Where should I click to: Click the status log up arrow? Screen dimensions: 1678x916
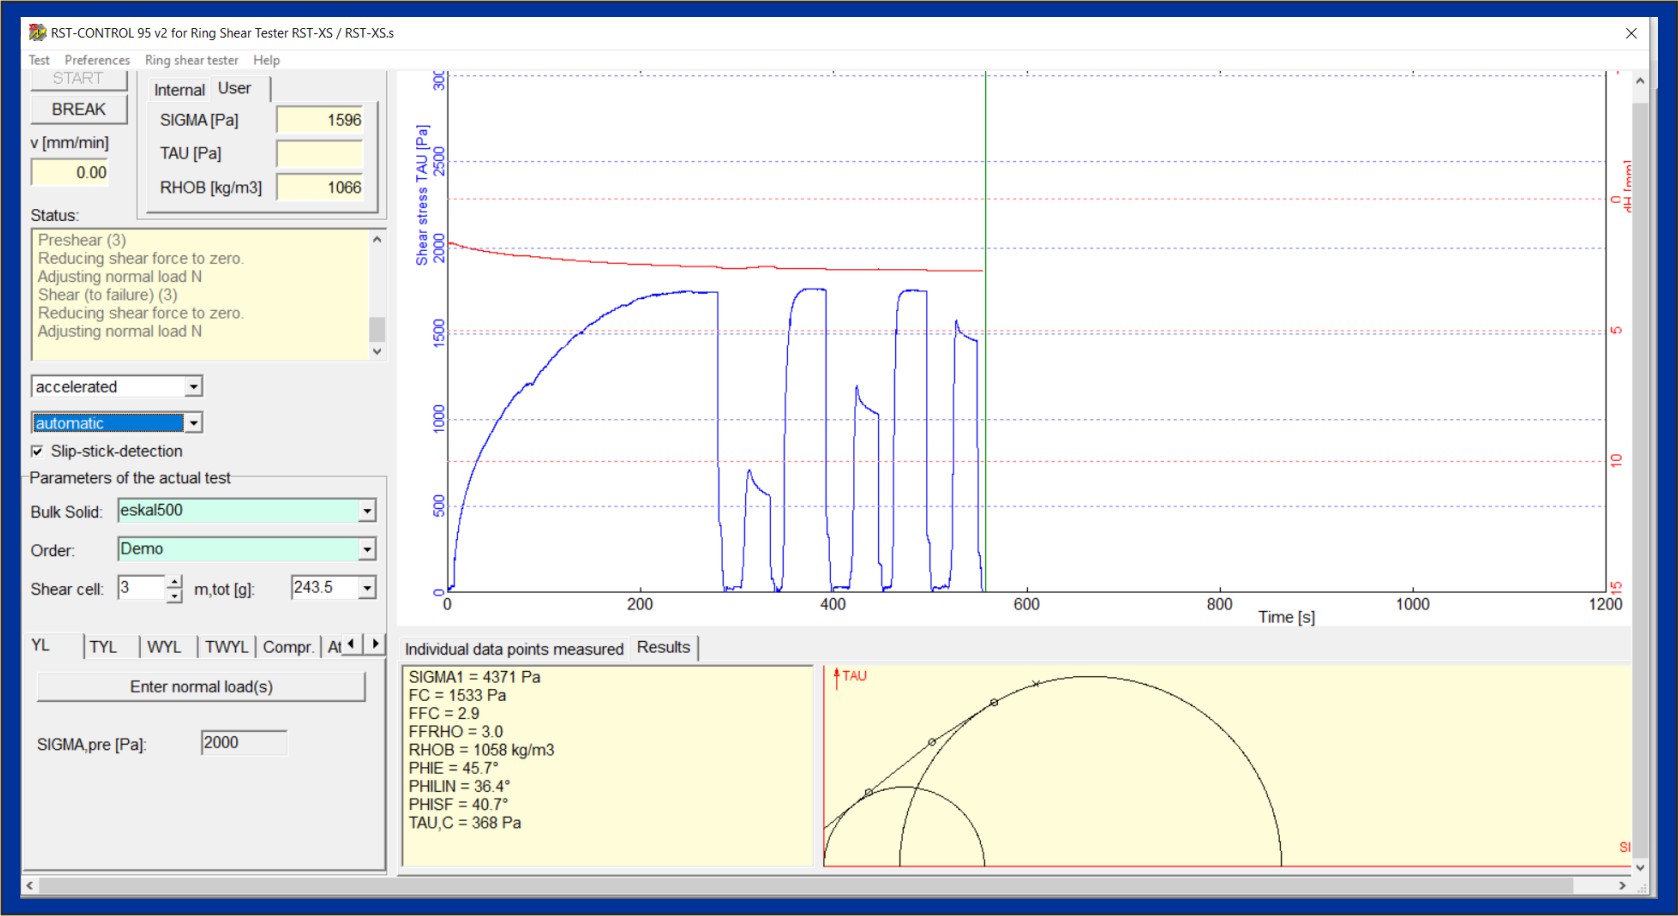click(x=377, y=240)
